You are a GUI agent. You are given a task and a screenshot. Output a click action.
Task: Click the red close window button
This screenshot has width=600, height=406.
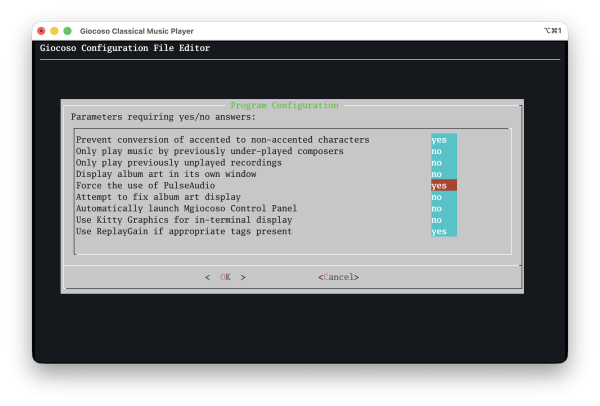pos(41,31)
